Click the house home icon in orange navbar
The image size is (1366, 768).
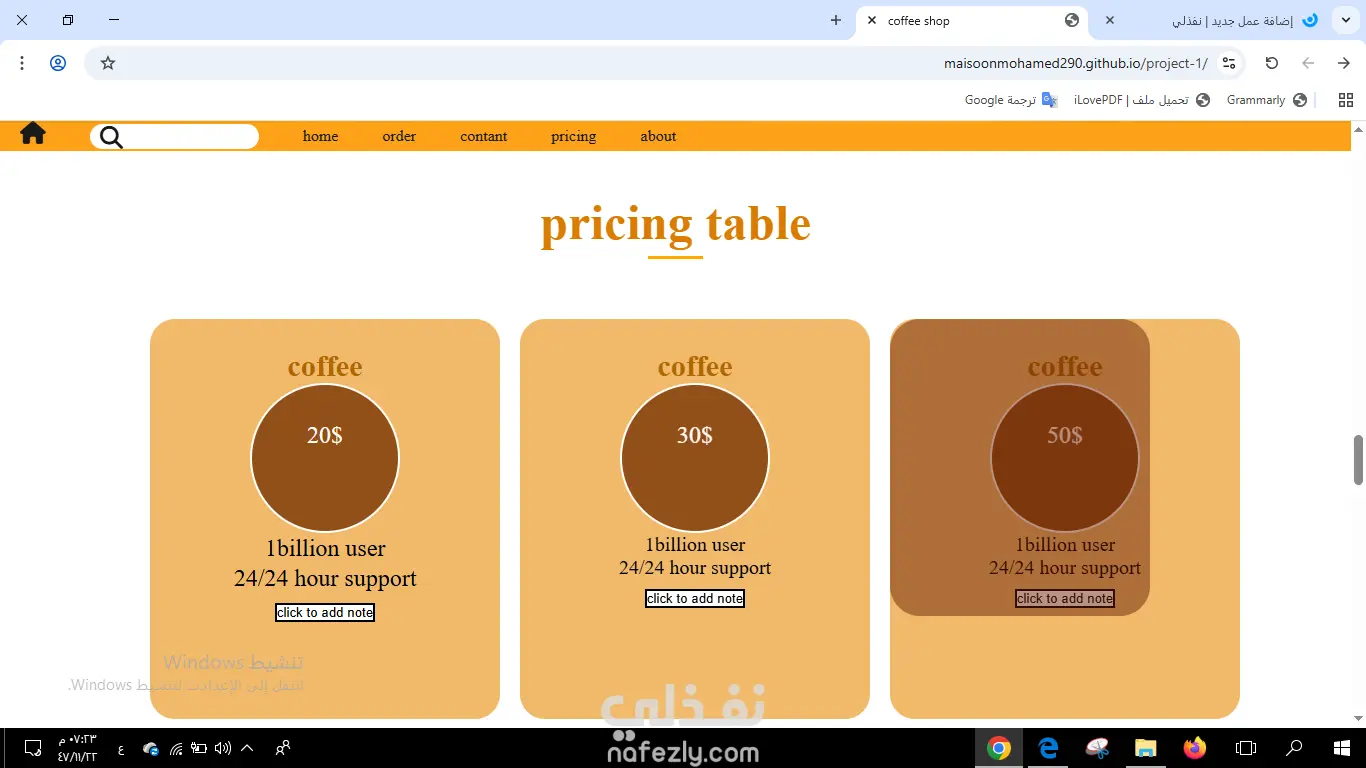(x=33, y=133)
